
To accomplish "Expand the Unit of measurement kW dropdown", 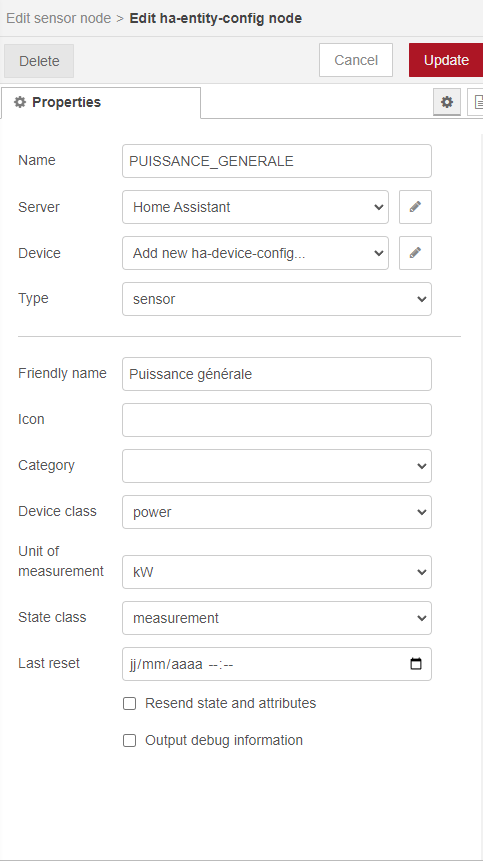I will [x=277, y=572].
